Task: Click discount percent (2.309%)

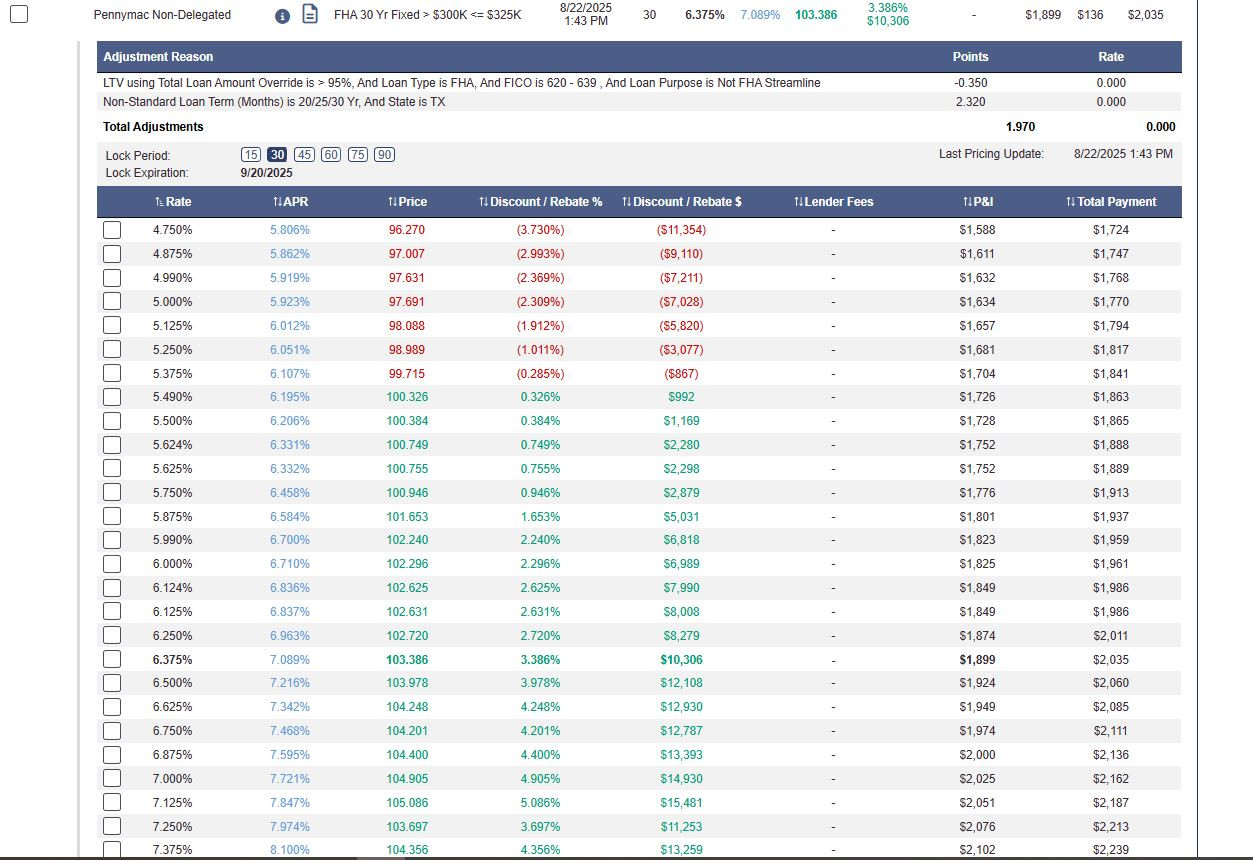Action: point(541,302)
